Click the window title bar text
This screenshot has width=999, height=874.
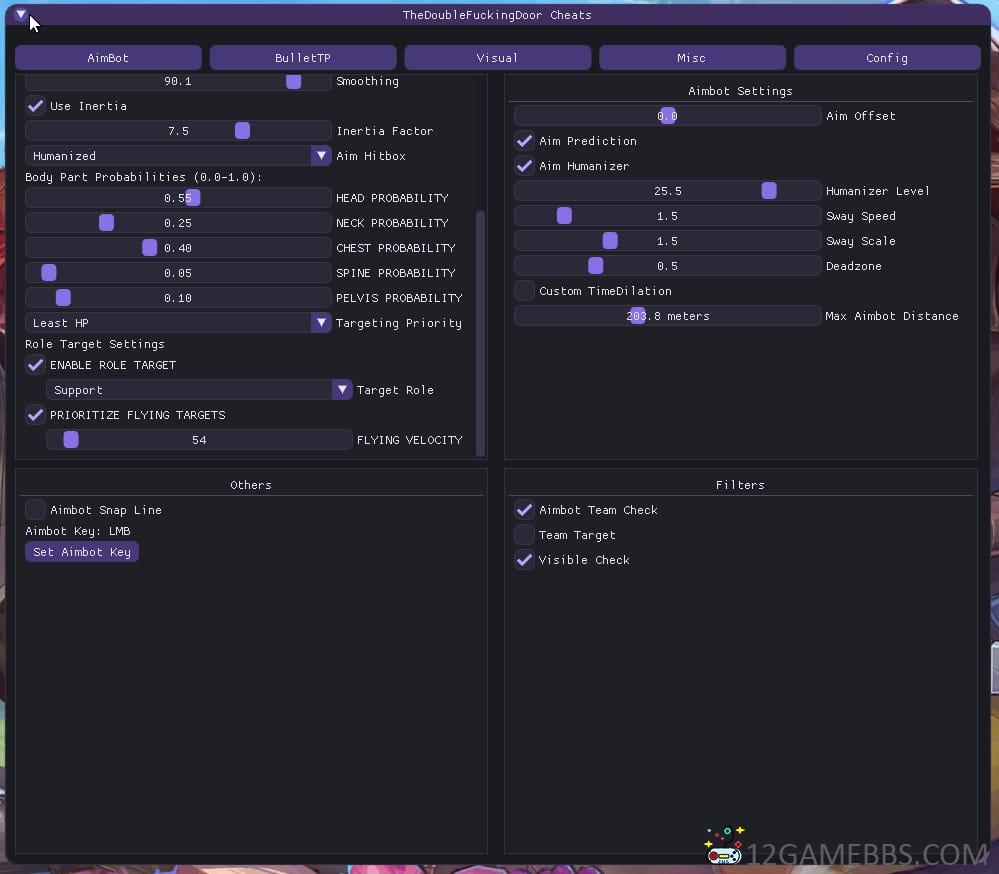pos(497,15)
